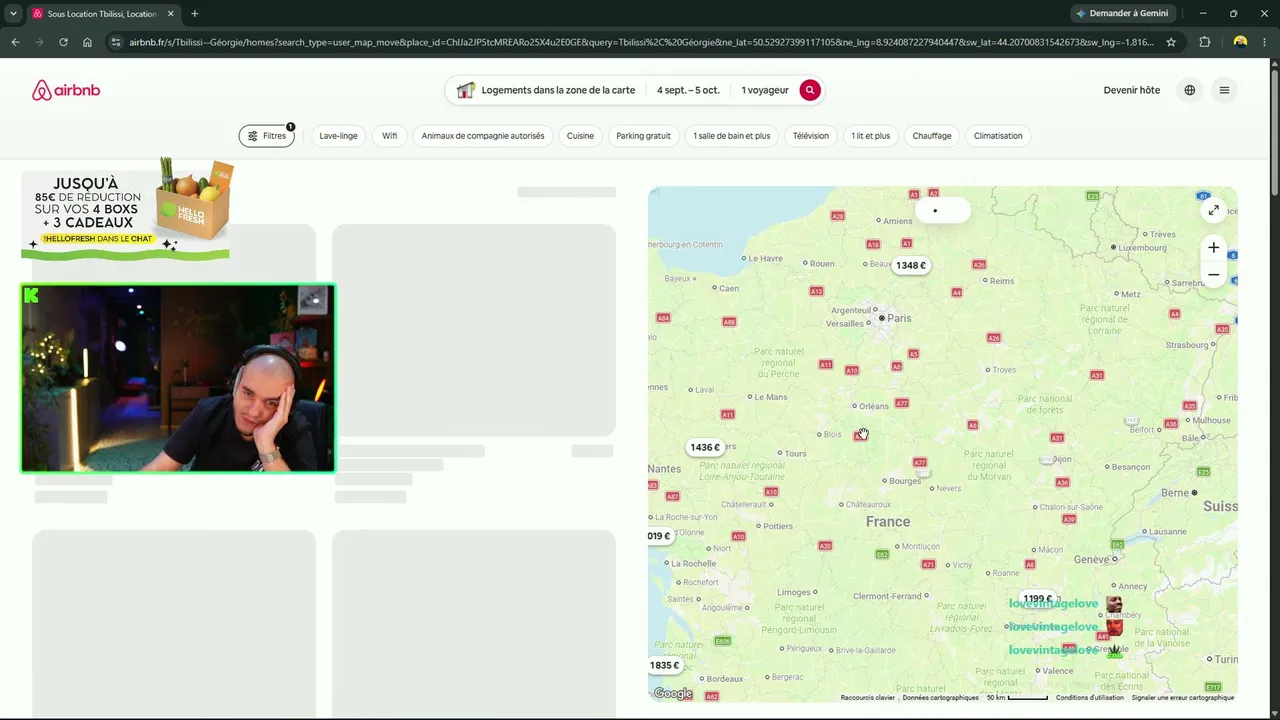This screenshot has width=1280, height=720.
Task: Zoom in on the map
Action: [1213, 247]
